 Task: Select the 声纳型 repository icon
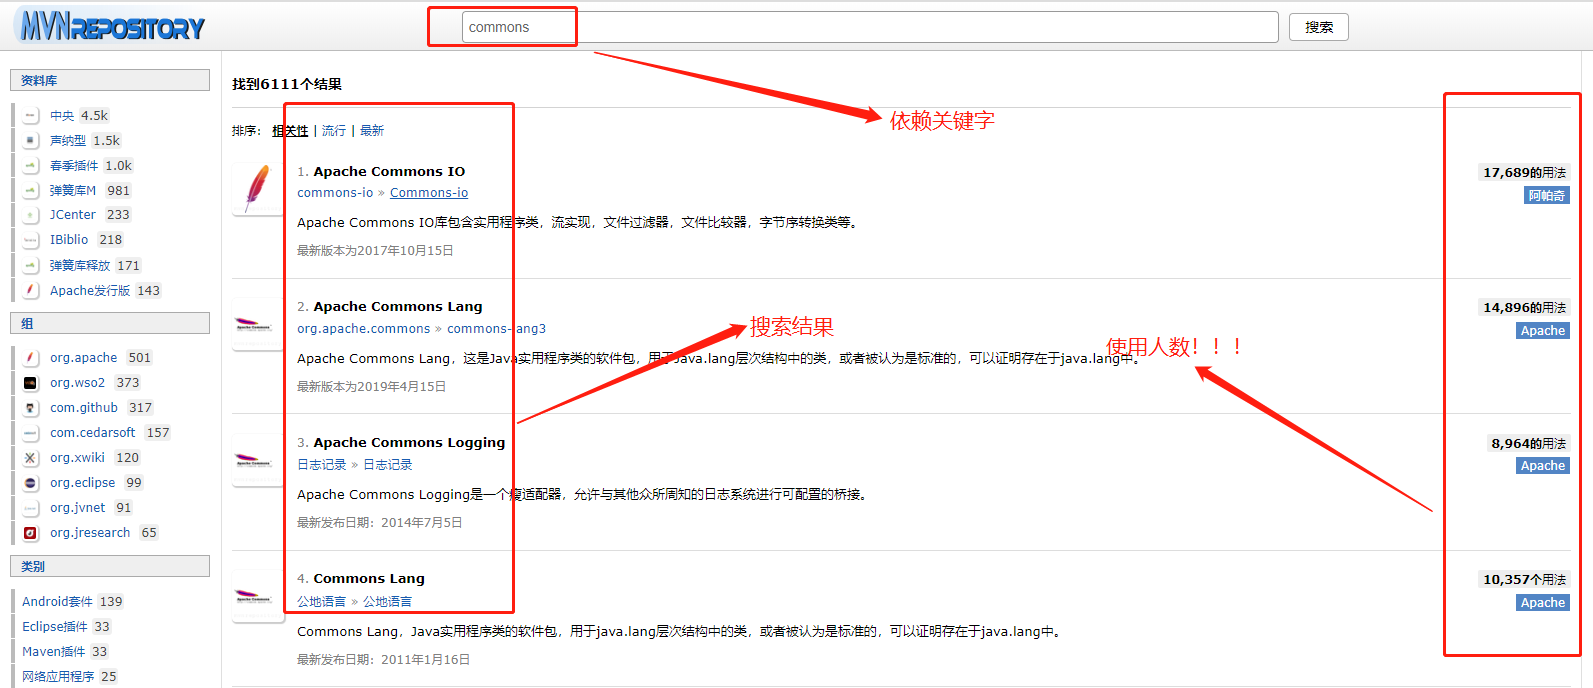click(x=31, y=141)
